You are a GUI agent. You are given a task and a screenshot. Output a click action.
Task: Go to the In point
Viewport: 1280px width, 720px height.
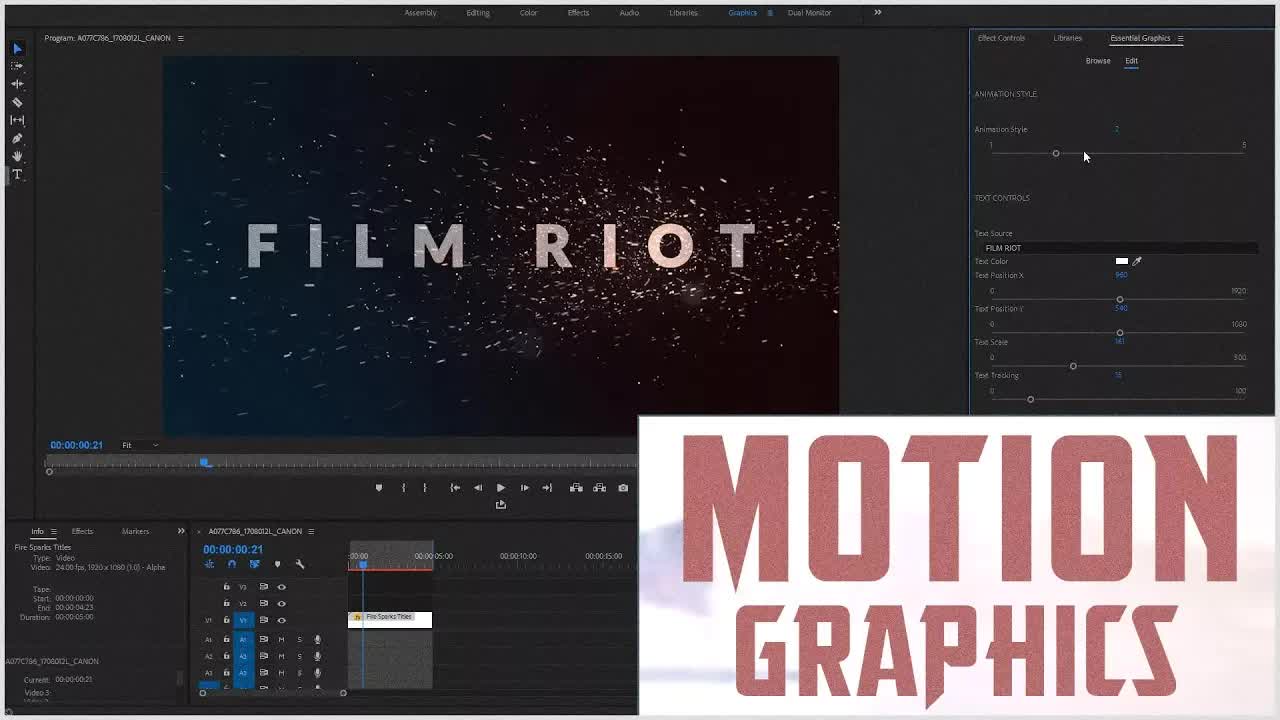[x=455, y=488]
